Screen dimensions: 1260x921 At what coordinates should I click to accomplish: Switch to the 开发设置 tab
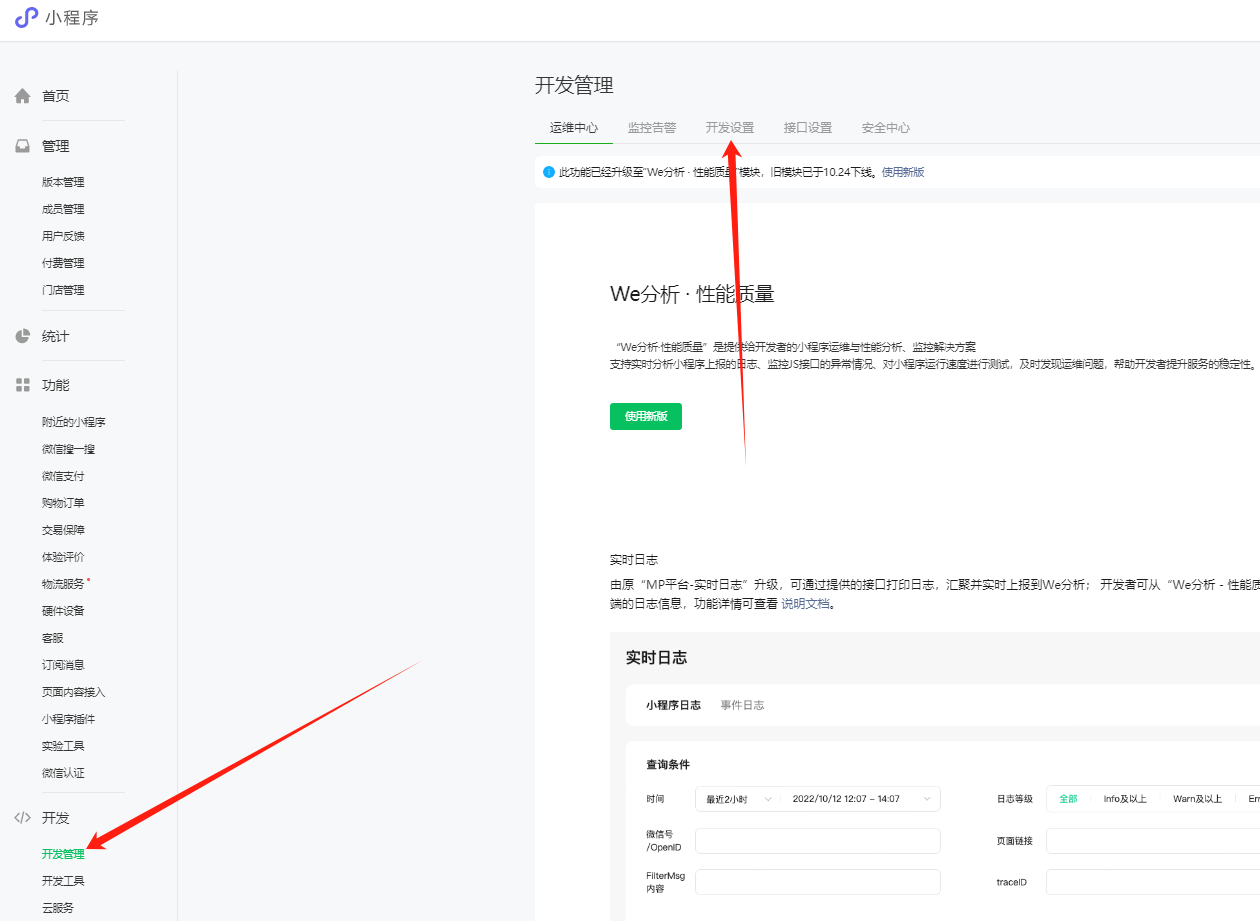(730, 128)
